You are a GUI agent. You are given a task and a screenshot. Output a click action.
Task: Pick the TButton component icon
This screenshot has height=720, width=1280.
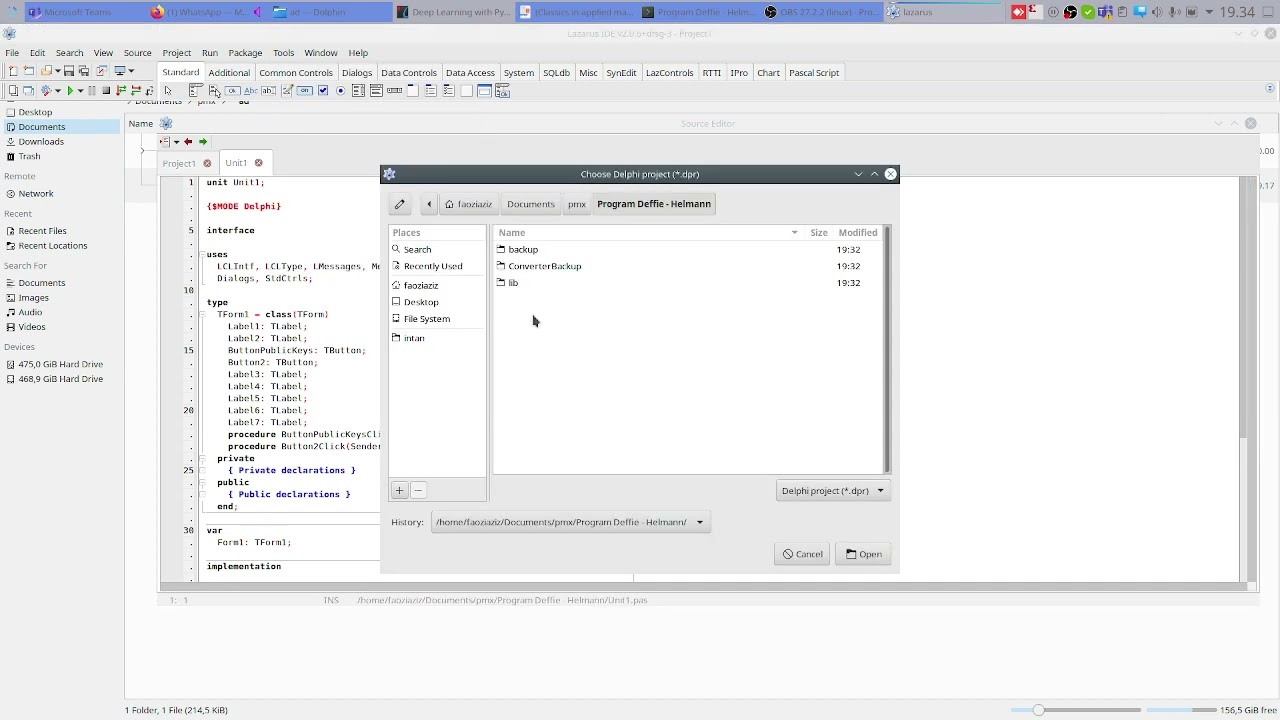(x=232, y=90)
